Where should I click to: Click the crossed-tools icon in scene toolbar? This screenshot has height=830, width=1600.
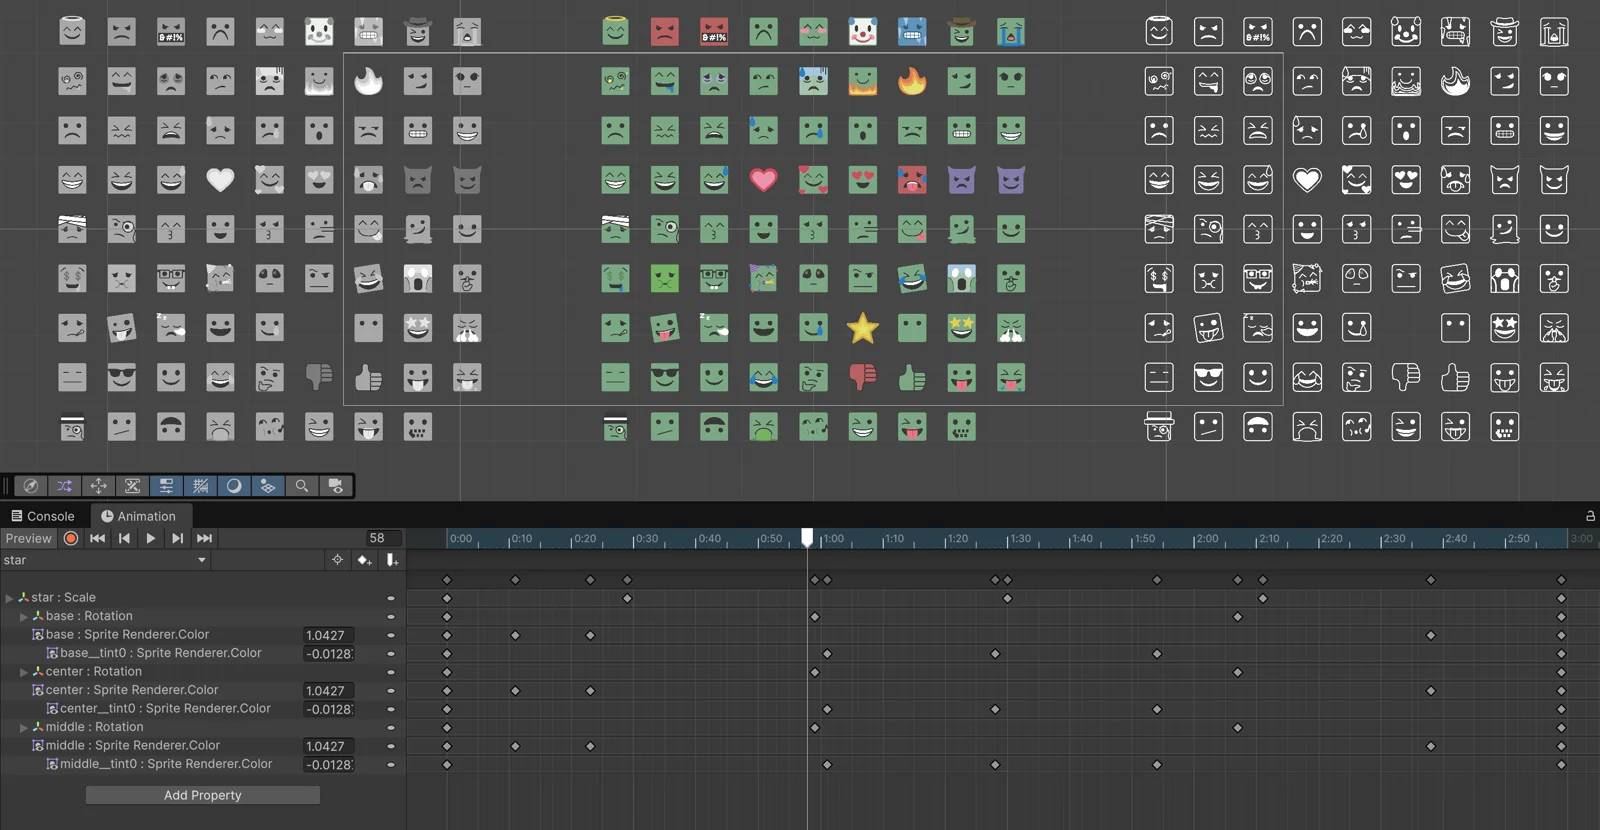point(132,486)
